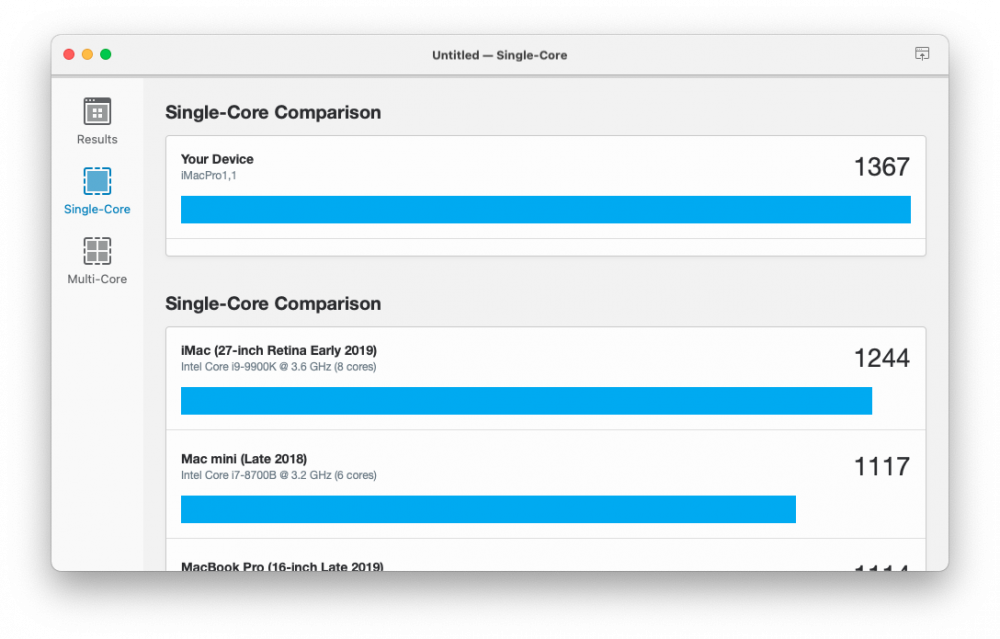Click the window title Untitled — Single-Core
Image resolution: width=1000 pixels, height=639 pixels.
499,55
